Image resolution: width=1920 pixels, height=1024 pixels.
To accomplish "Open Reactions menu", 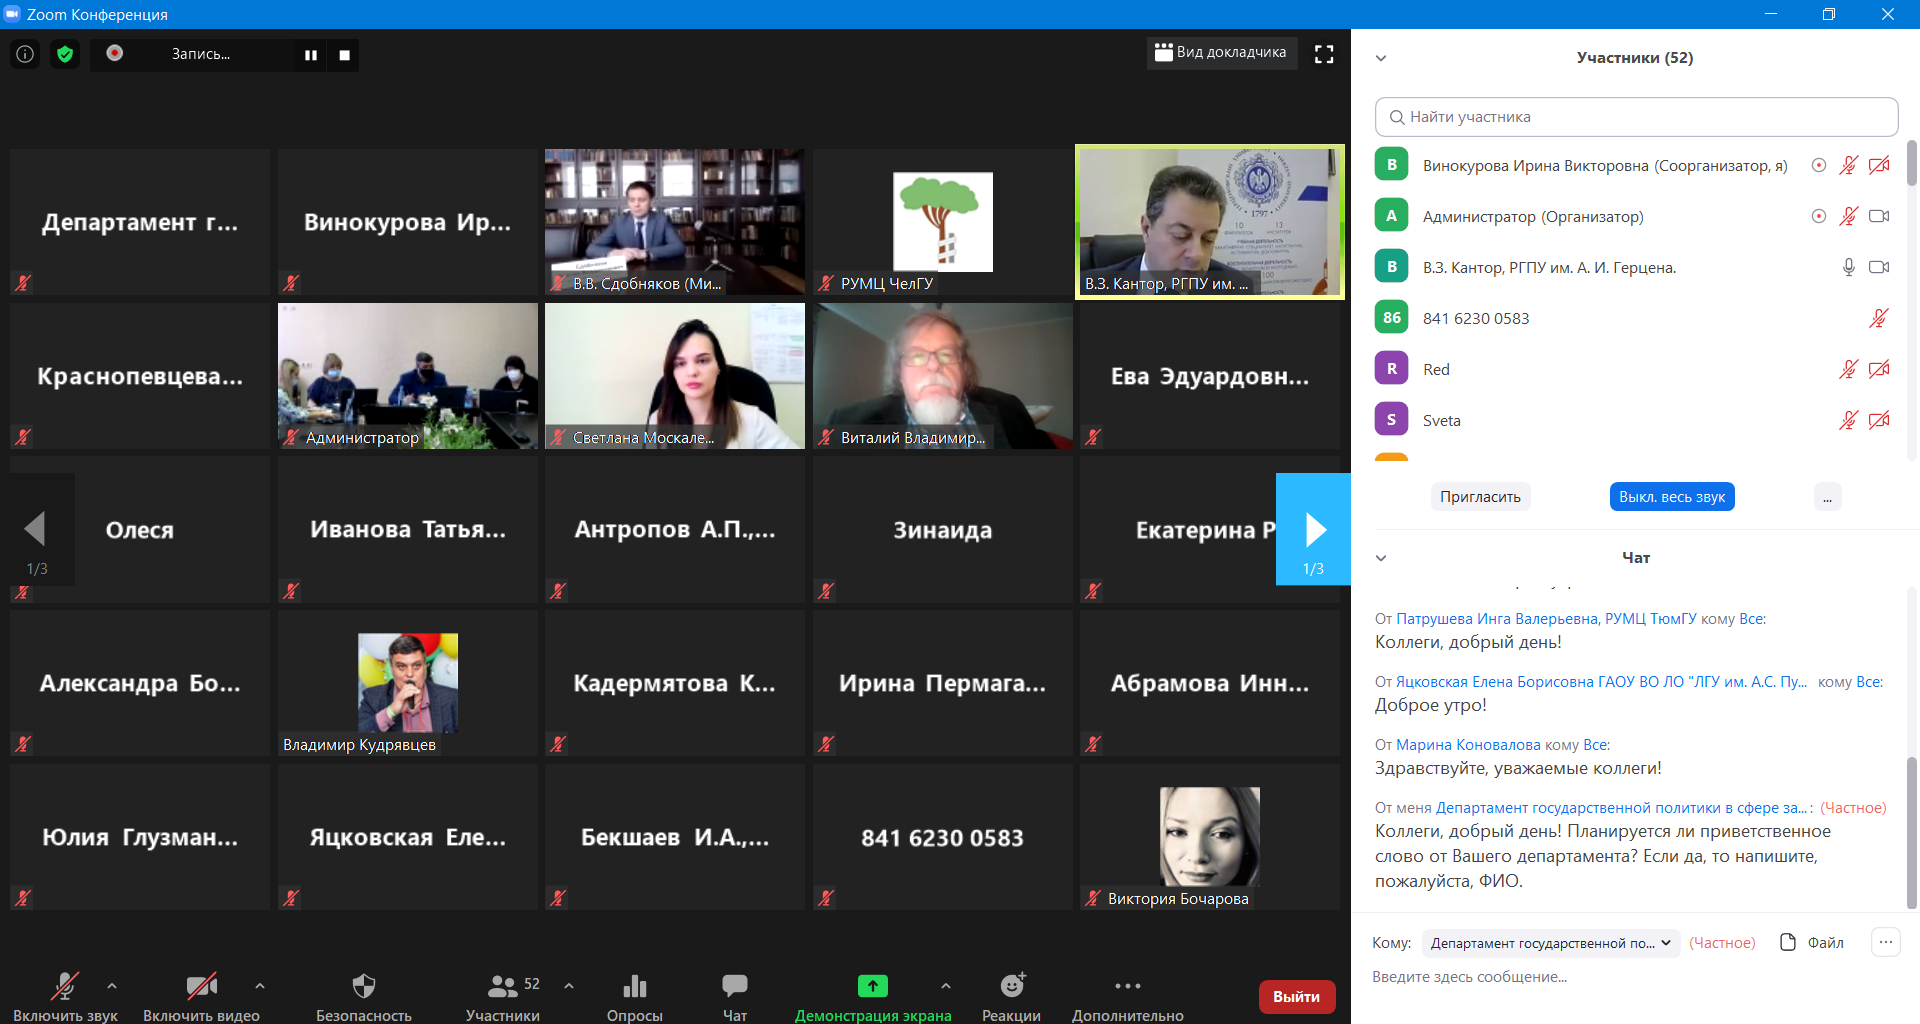I will coord(1011,996).
